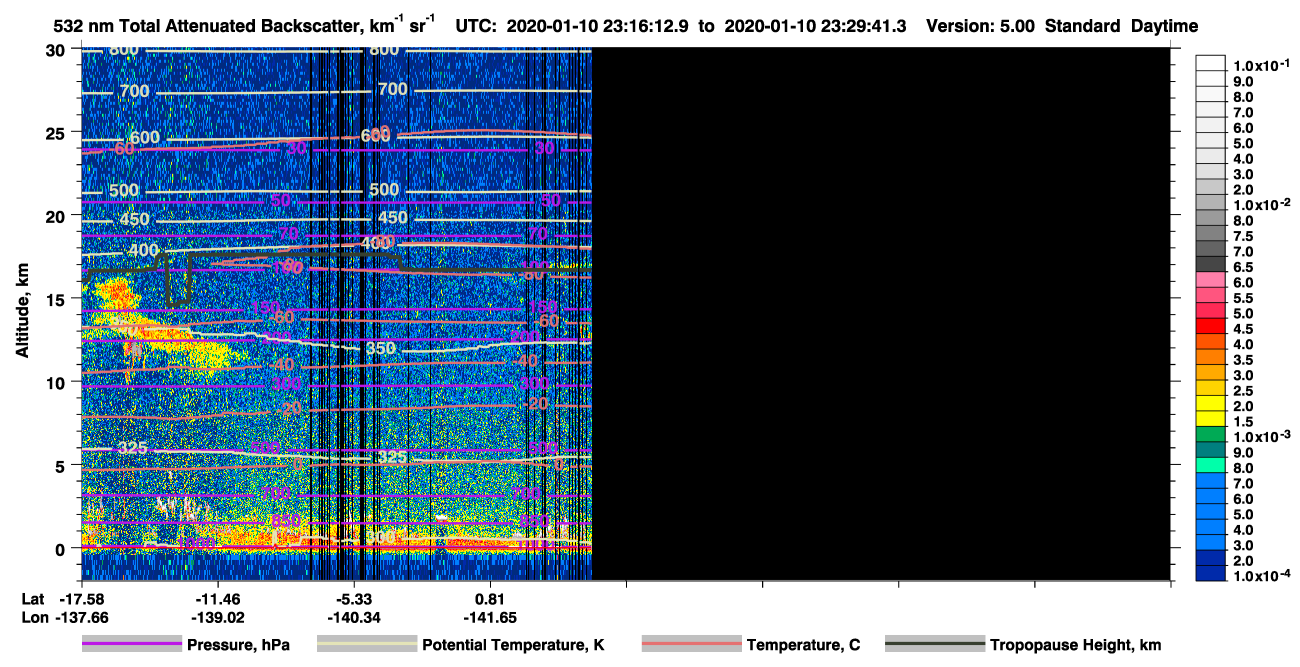
Task: Click the '2.5' colorbar label
Action: [1243, 391]
